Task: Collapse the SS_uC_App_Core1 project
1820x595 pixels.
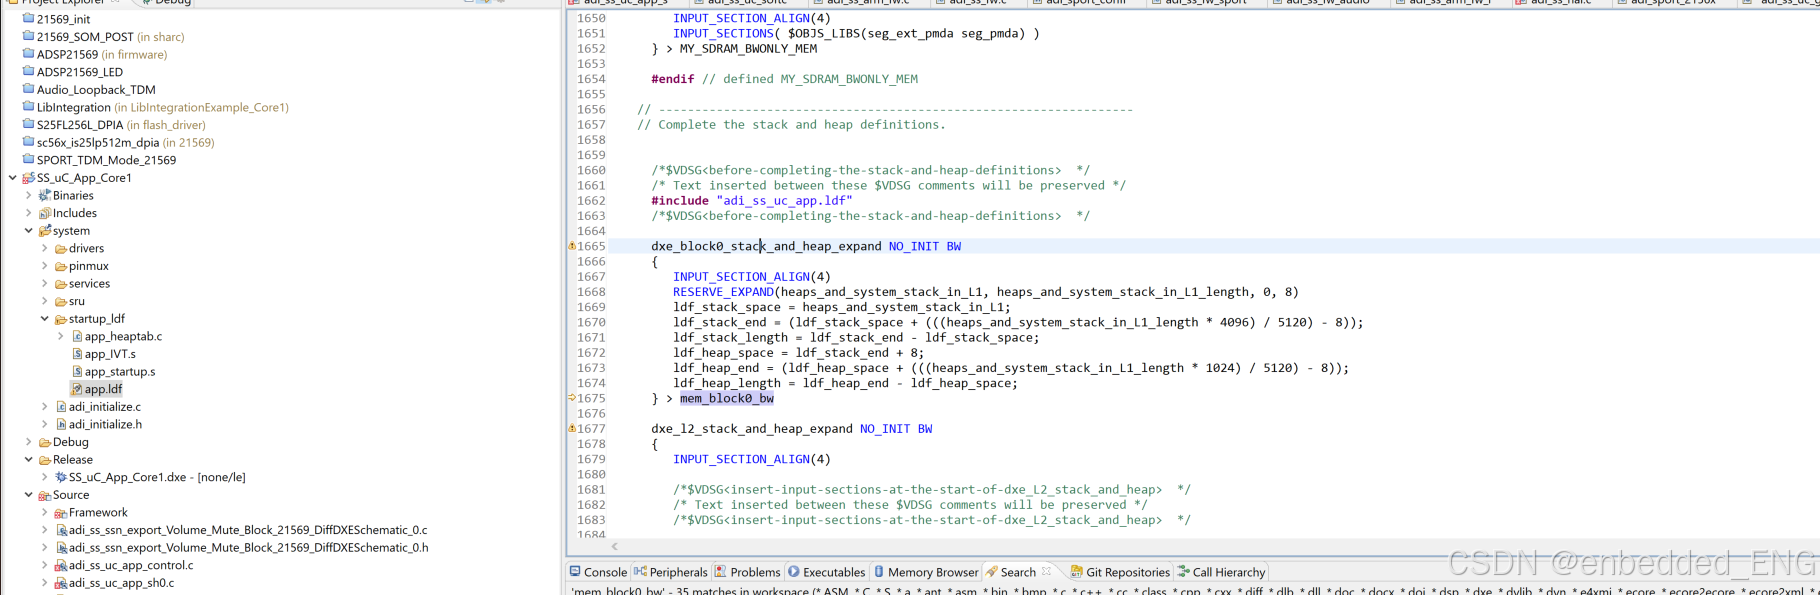Action: click(12, 178)
